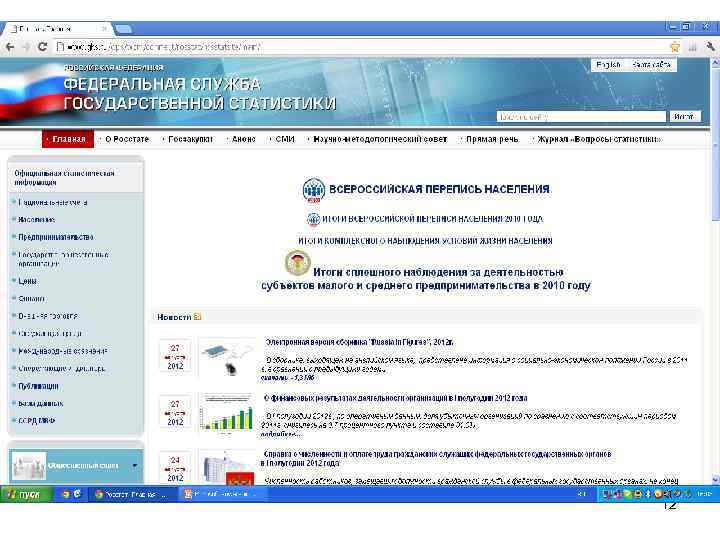
Task: Open Итоги комплексного наблюдения условий жизни населения
Action: click(x=425, y=241)
